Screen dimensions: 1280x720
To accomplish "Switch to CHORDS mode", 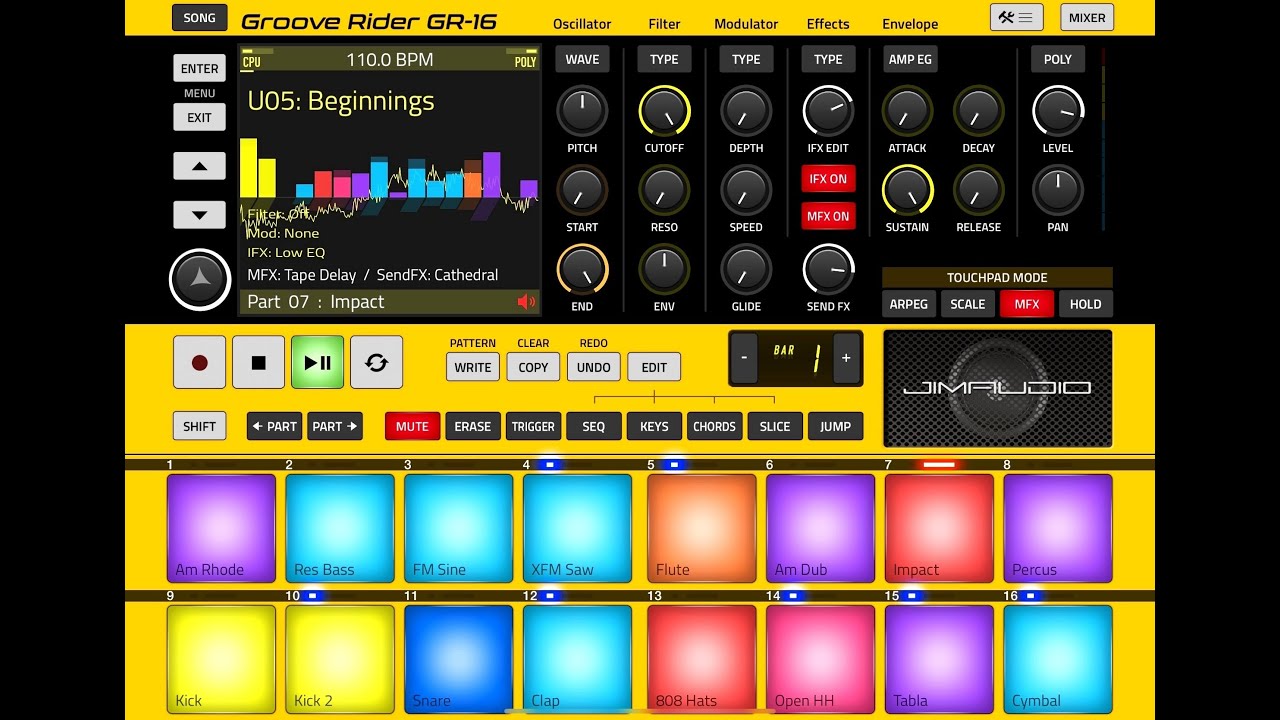I will coord(715,426).
